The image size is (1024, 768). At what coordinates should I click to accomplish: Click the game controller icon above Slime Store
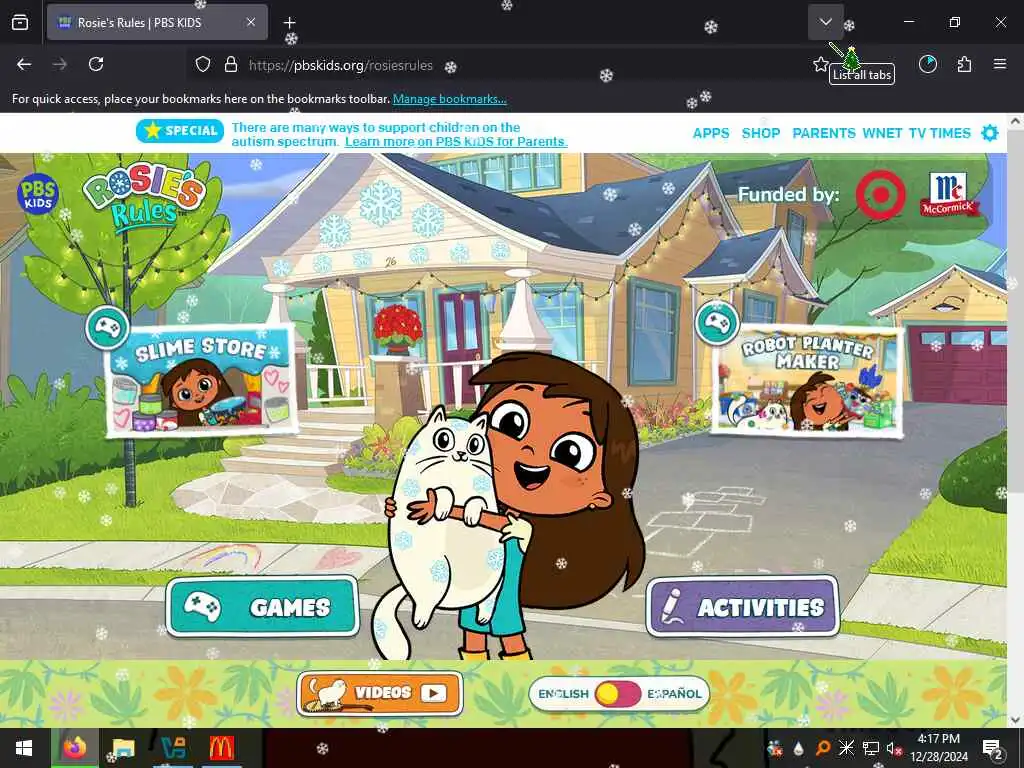(x=107, y=327)
